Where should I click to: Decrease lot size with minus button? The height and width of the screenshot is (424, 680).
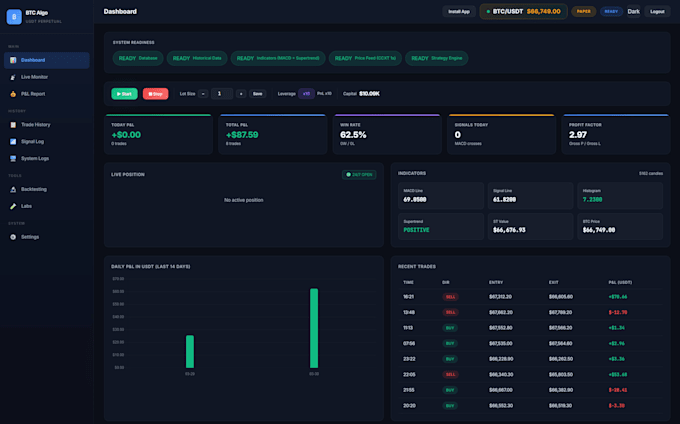pyautogui.click(x=203, y=94)
